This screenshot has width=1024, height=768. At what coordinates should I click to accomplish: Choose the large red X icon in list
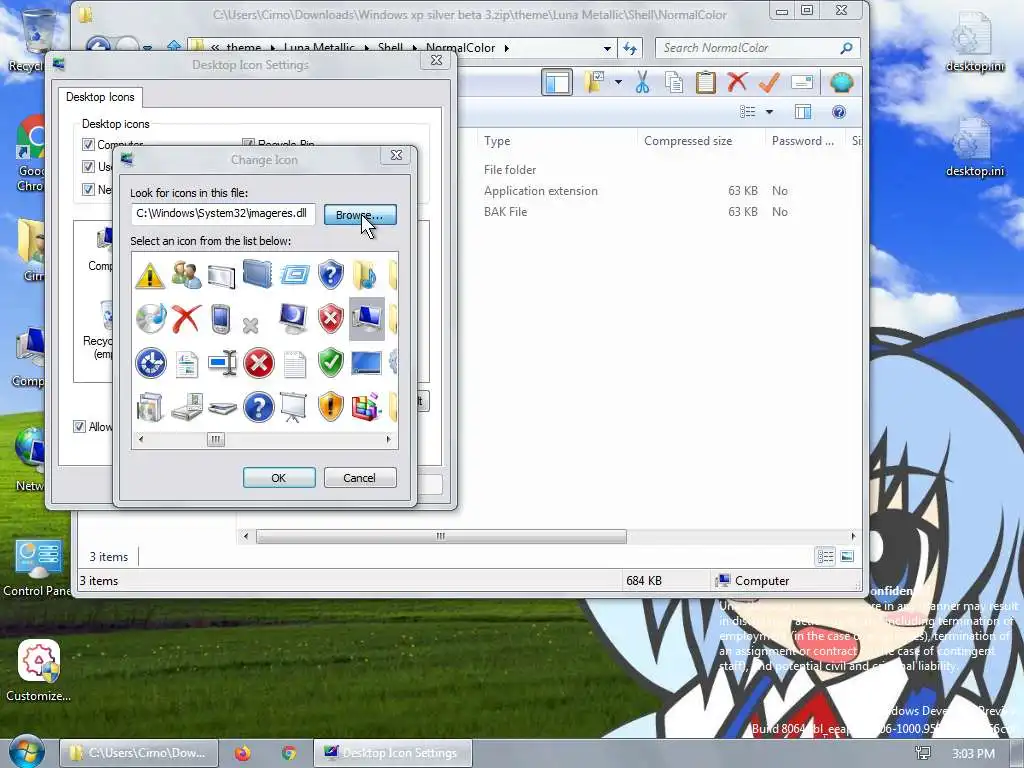tap(186, 319)
